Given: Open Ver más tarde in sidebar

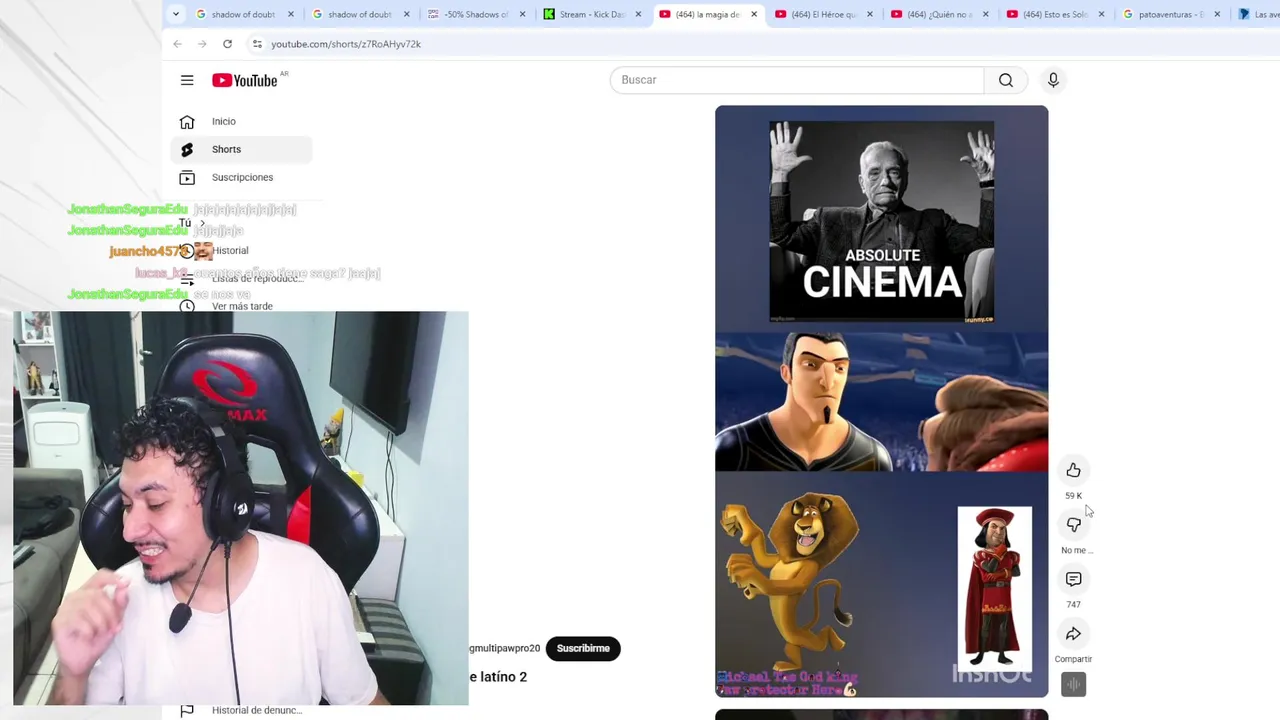Looking at the screenshot, I should pyautogui.click(x=242, y=306).
